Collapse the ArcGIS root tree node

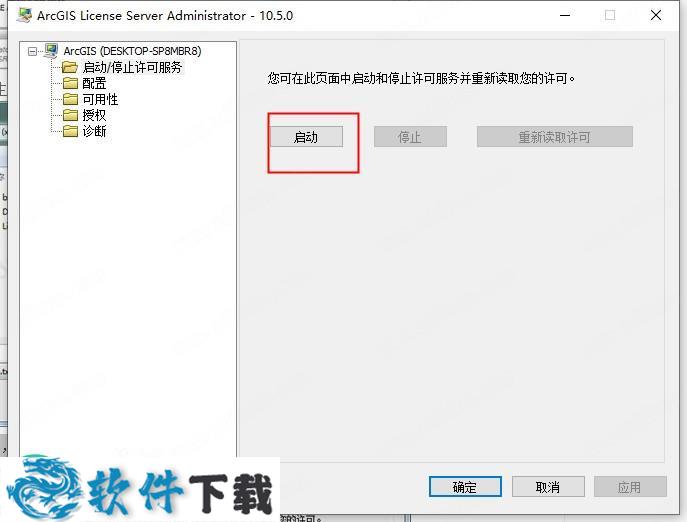click(x=32, y=52)
